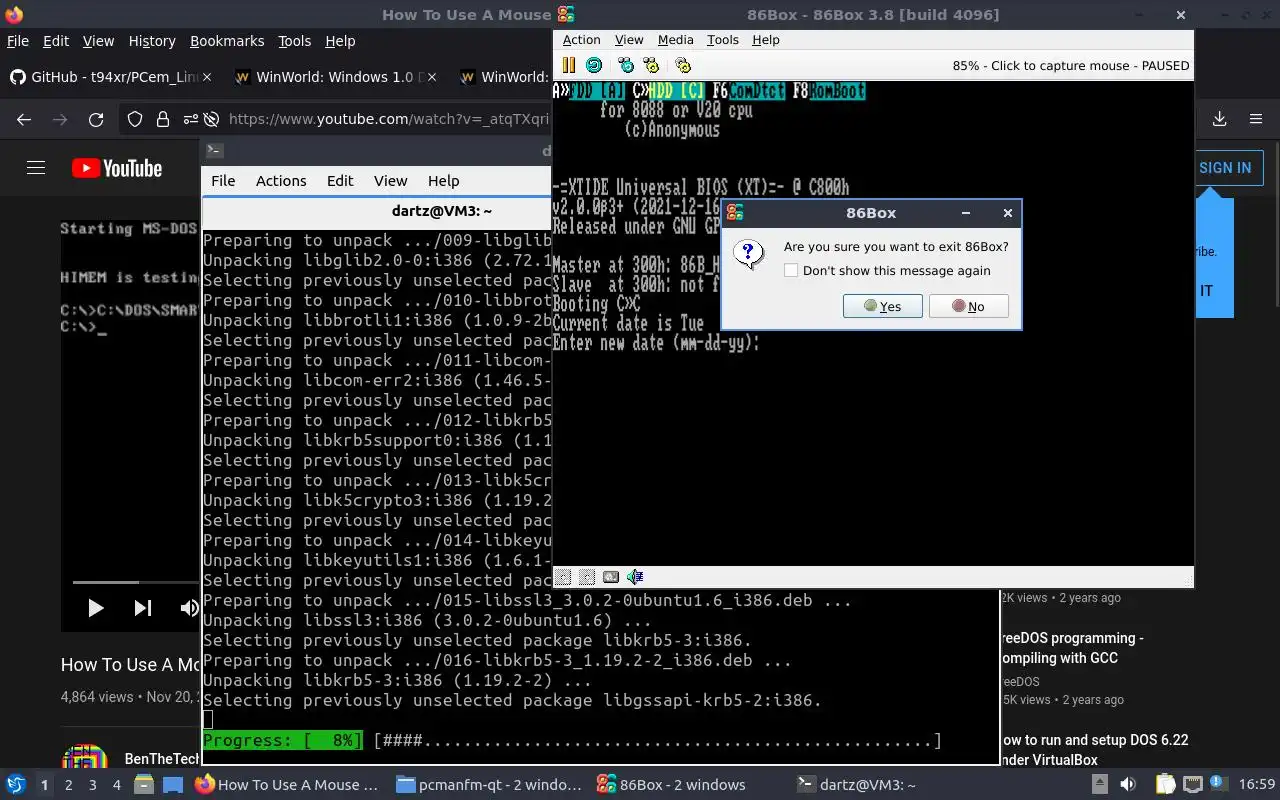Click the volume icon in system tray
Screen dimensions: 1280x800
[1127, 785]
